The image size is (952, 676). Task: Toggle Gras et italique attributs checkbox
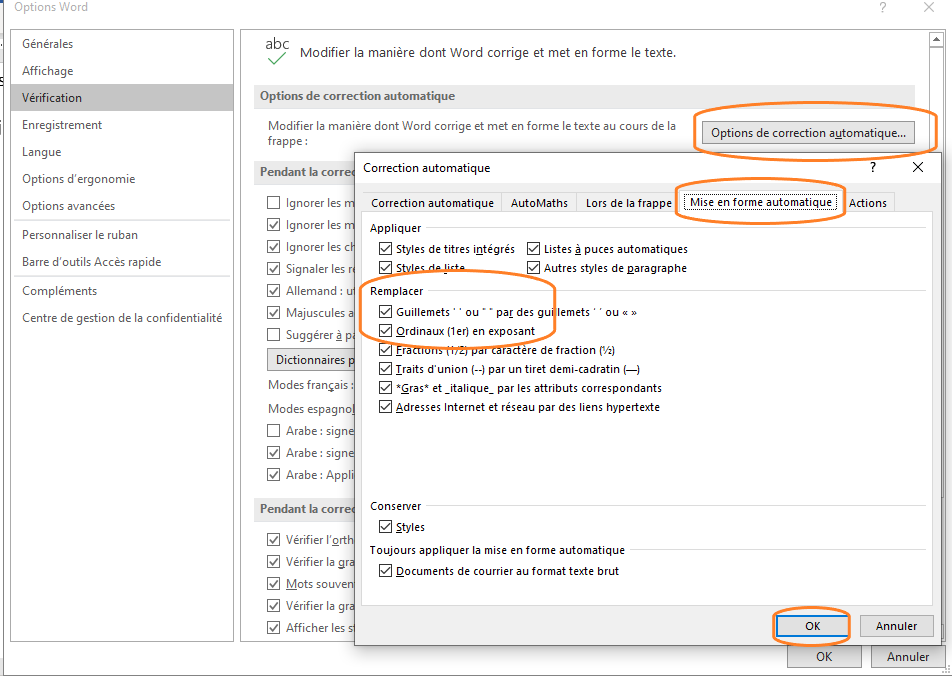click(x=385, y=388)
